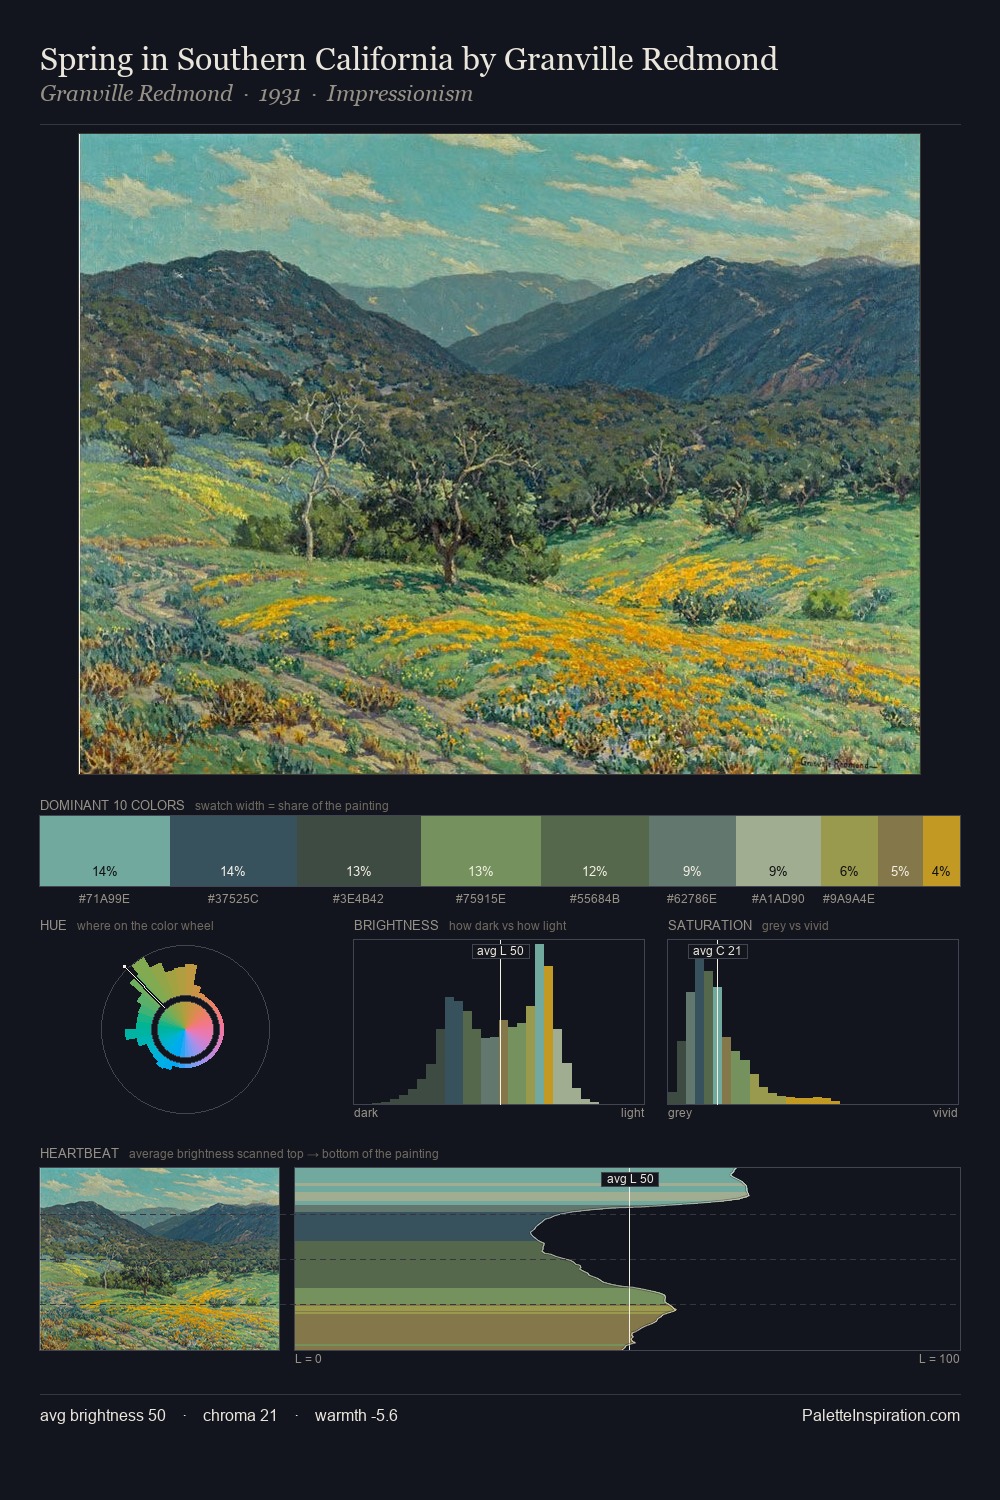Choose the 13% green swatch above #75915E
1000x1500 pixels.
pos(481,851)
